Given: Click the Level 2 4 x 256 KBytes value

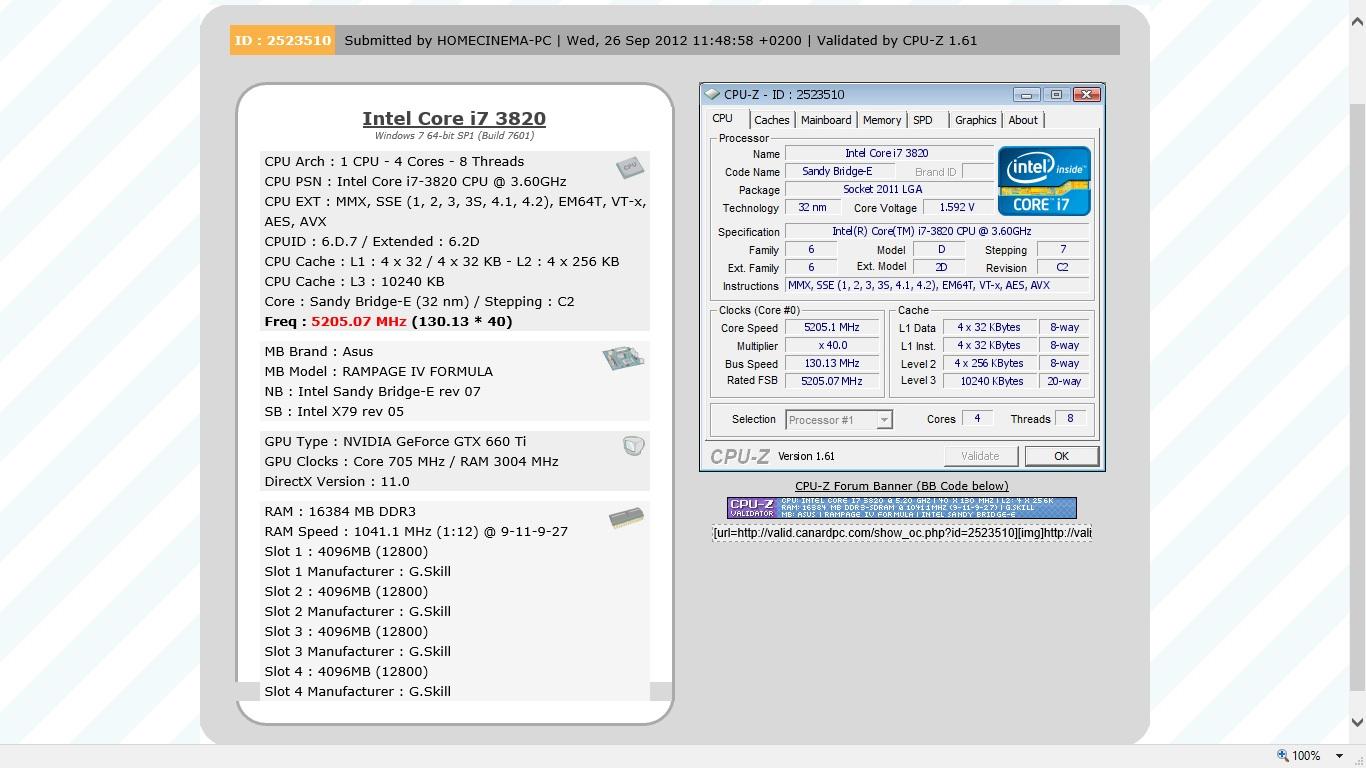Looking at the screenshot, I should click(x=990, y=363).
